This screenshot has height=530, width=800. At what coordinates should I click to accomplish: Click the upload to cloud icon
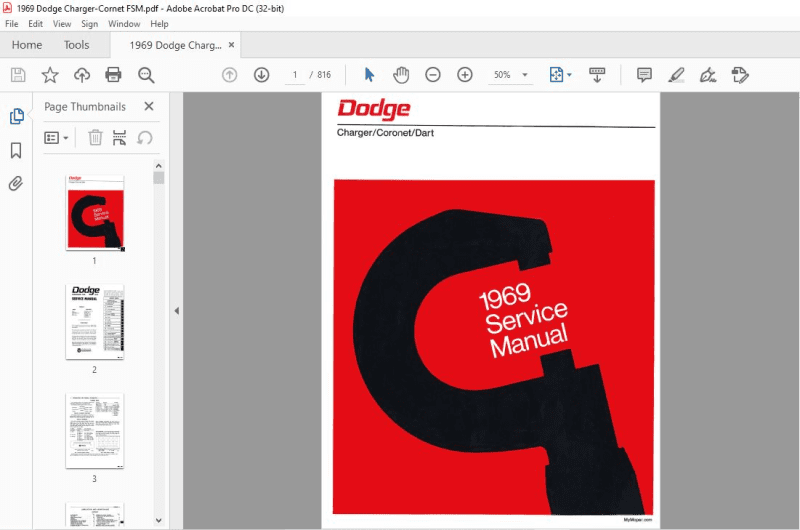click(x=82, y=75)
